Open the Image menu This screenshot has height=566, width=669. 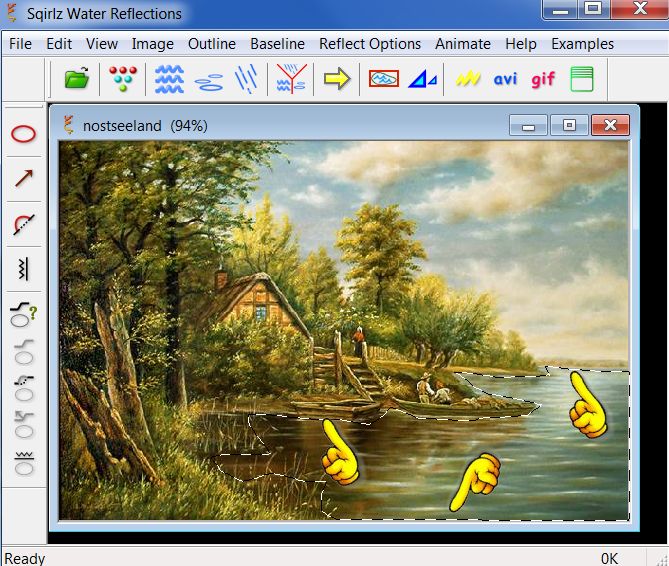[x=153, y=44]
